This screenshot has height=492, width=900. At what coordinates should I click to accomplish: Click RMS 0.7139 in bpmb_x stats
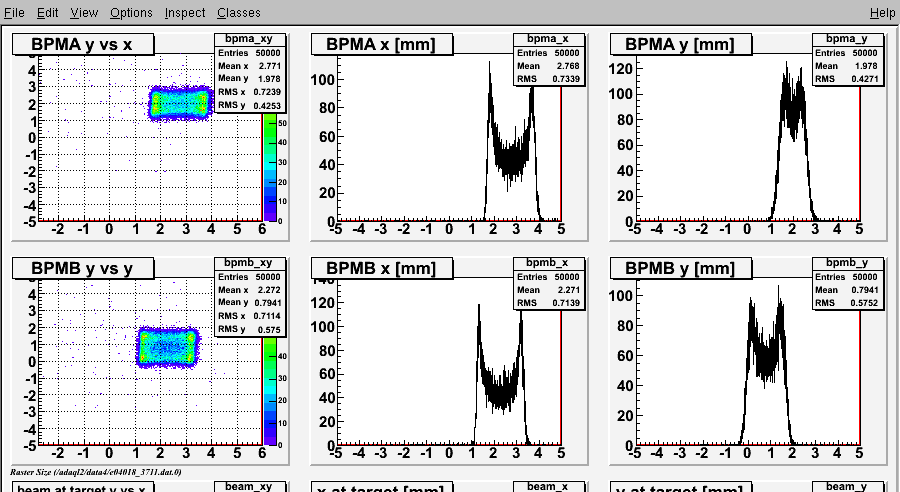(x=548, y=303)
